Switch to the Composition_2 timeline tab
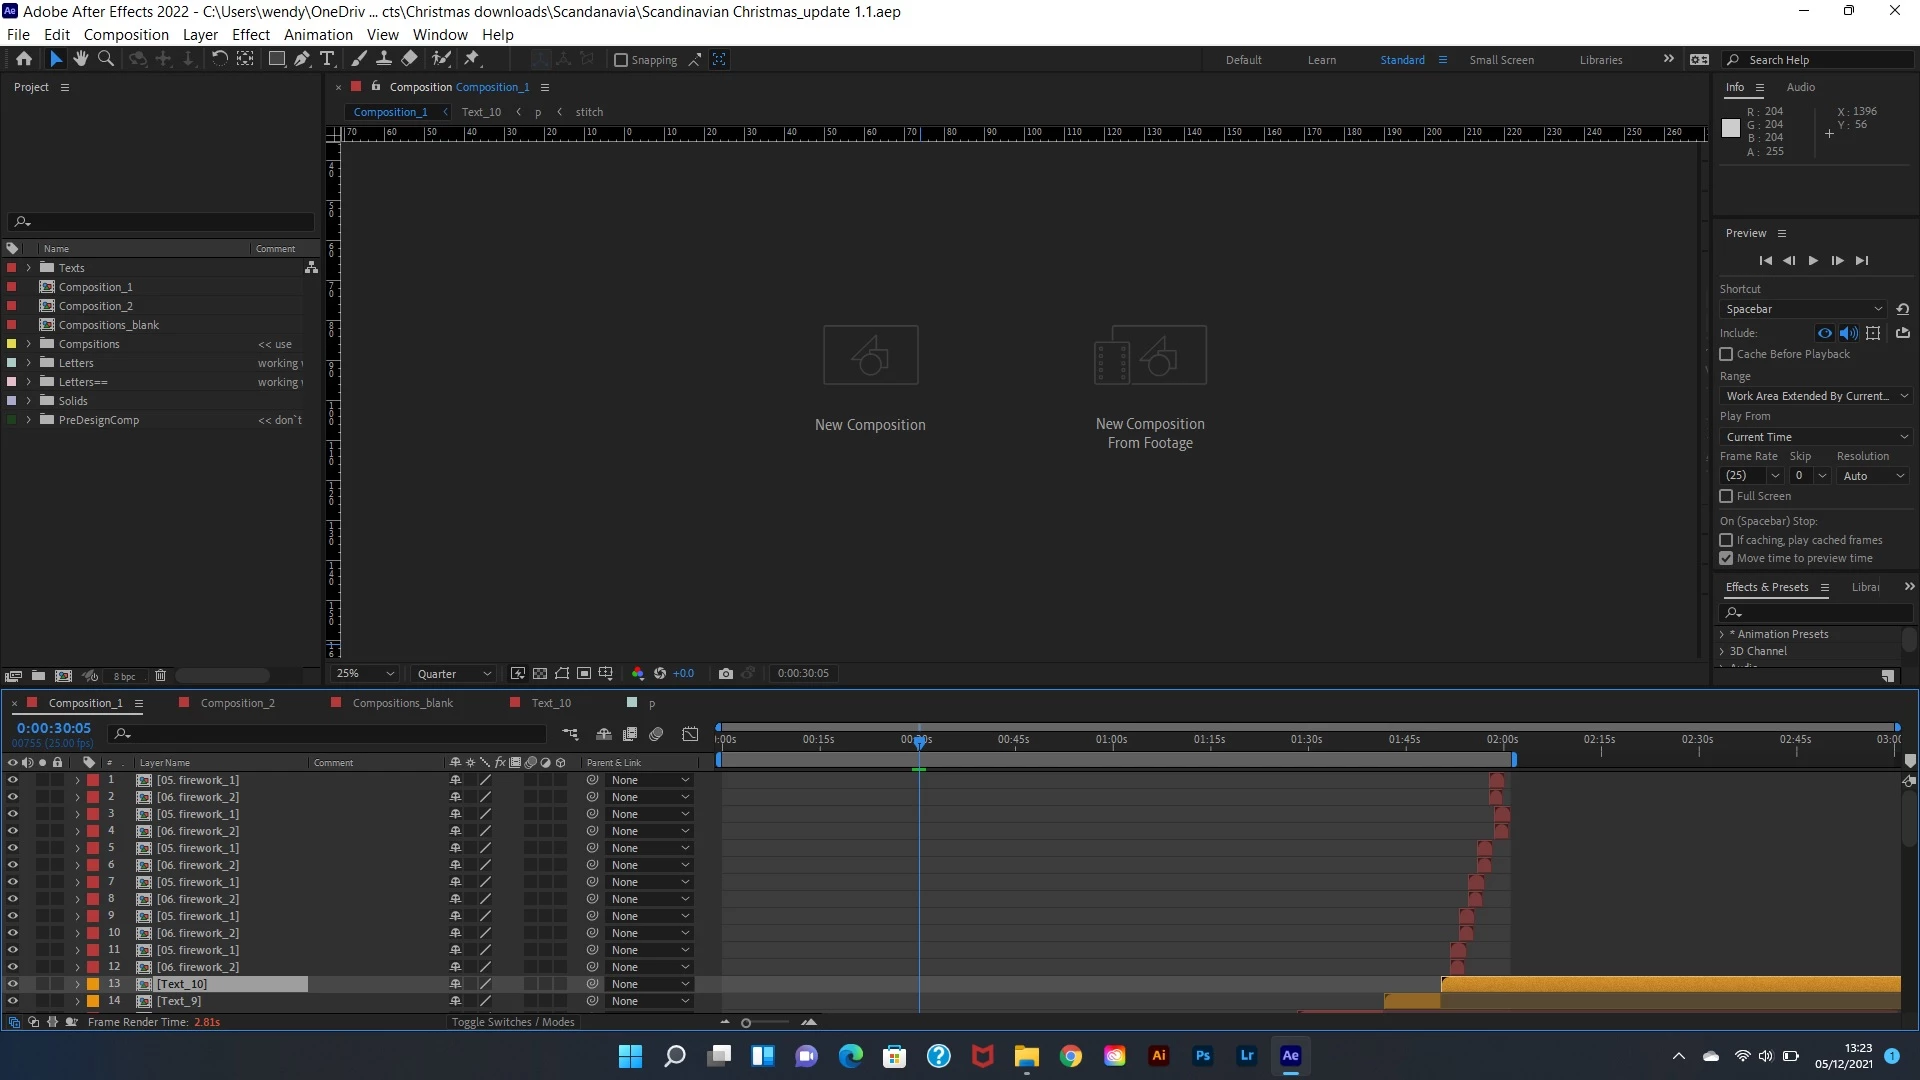 237,703
